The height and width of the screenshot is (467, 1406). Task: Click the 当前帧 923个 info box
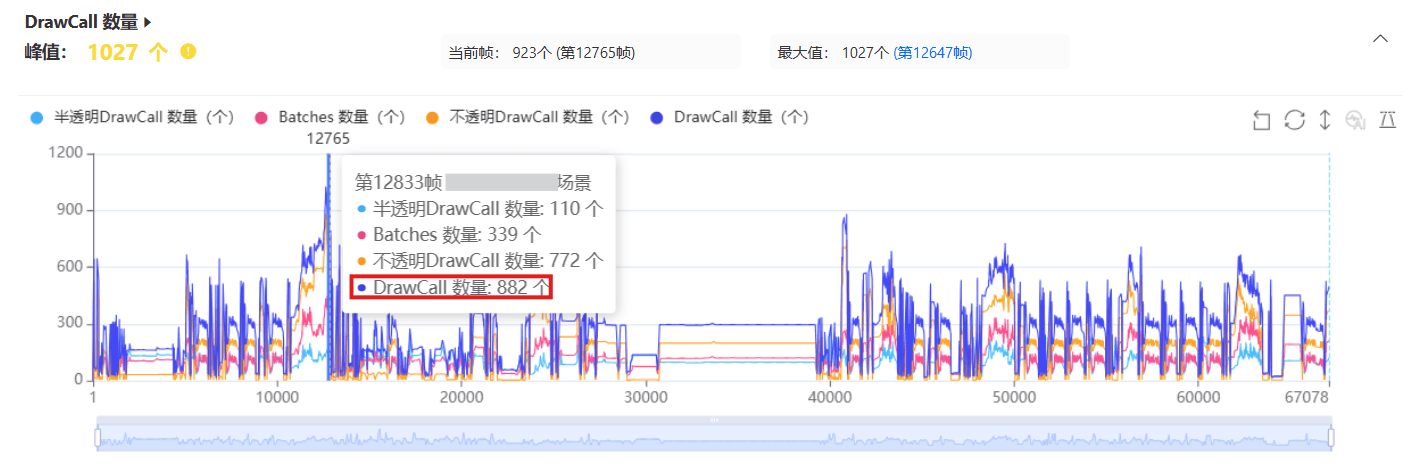590,52
